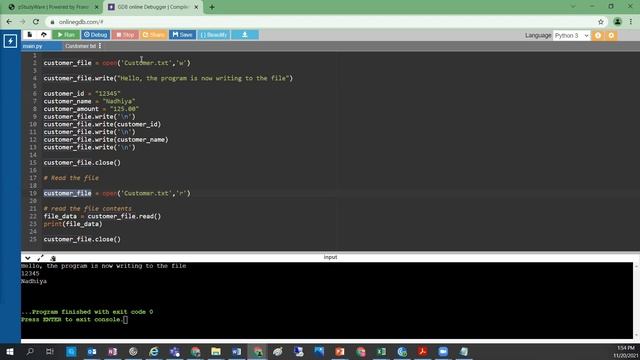Click 'customer_file.close()' on line 15

(x=82, y=162)
